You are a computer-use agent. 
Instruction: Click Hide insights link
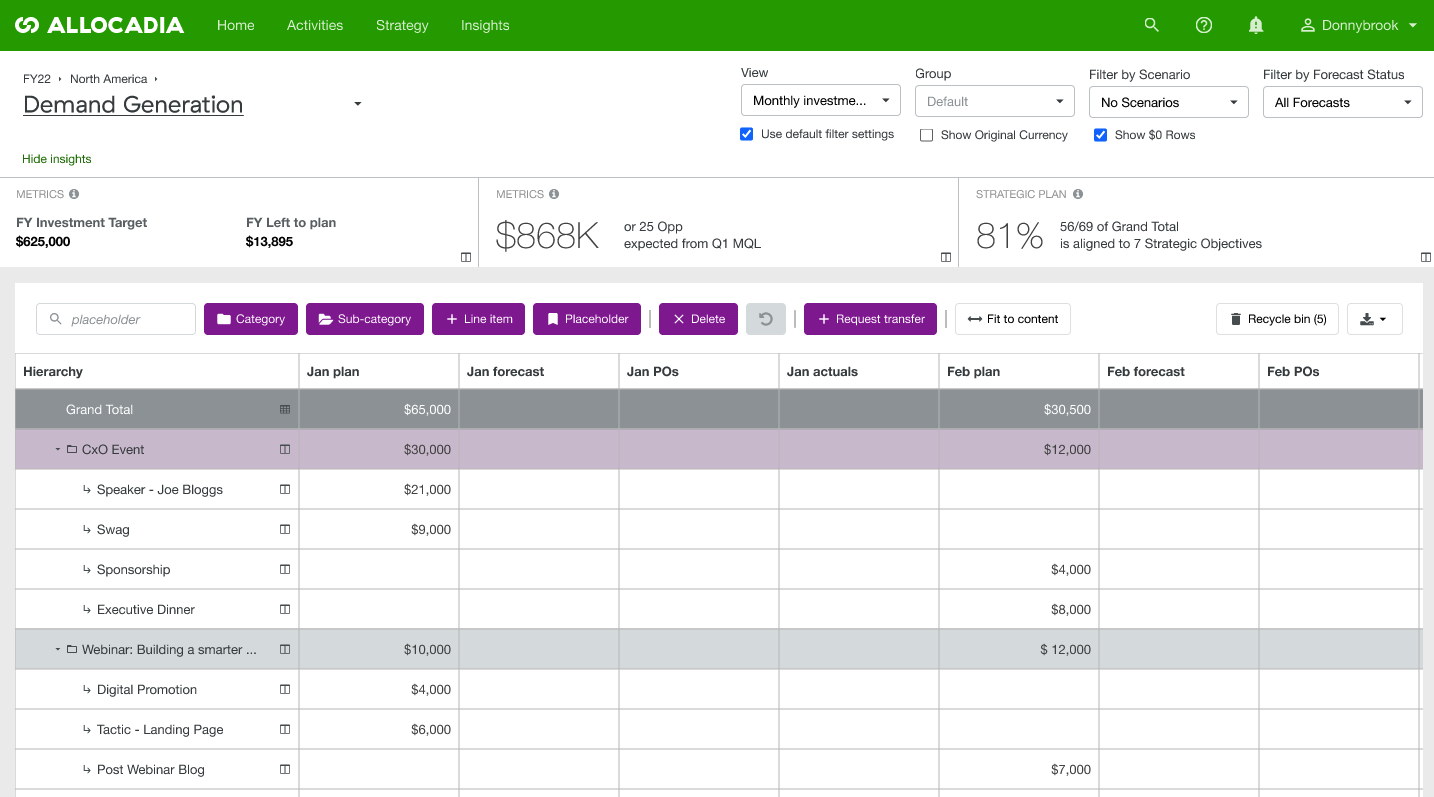57,159
